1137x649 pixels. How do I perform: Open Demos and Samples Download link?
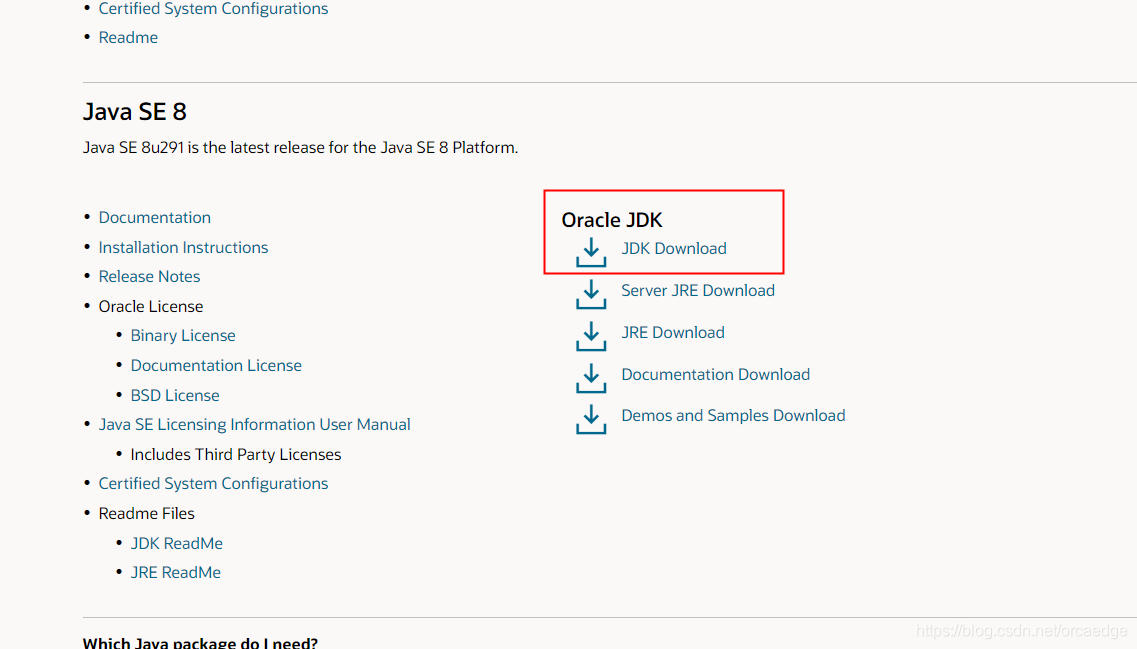[x=733, y=416]
